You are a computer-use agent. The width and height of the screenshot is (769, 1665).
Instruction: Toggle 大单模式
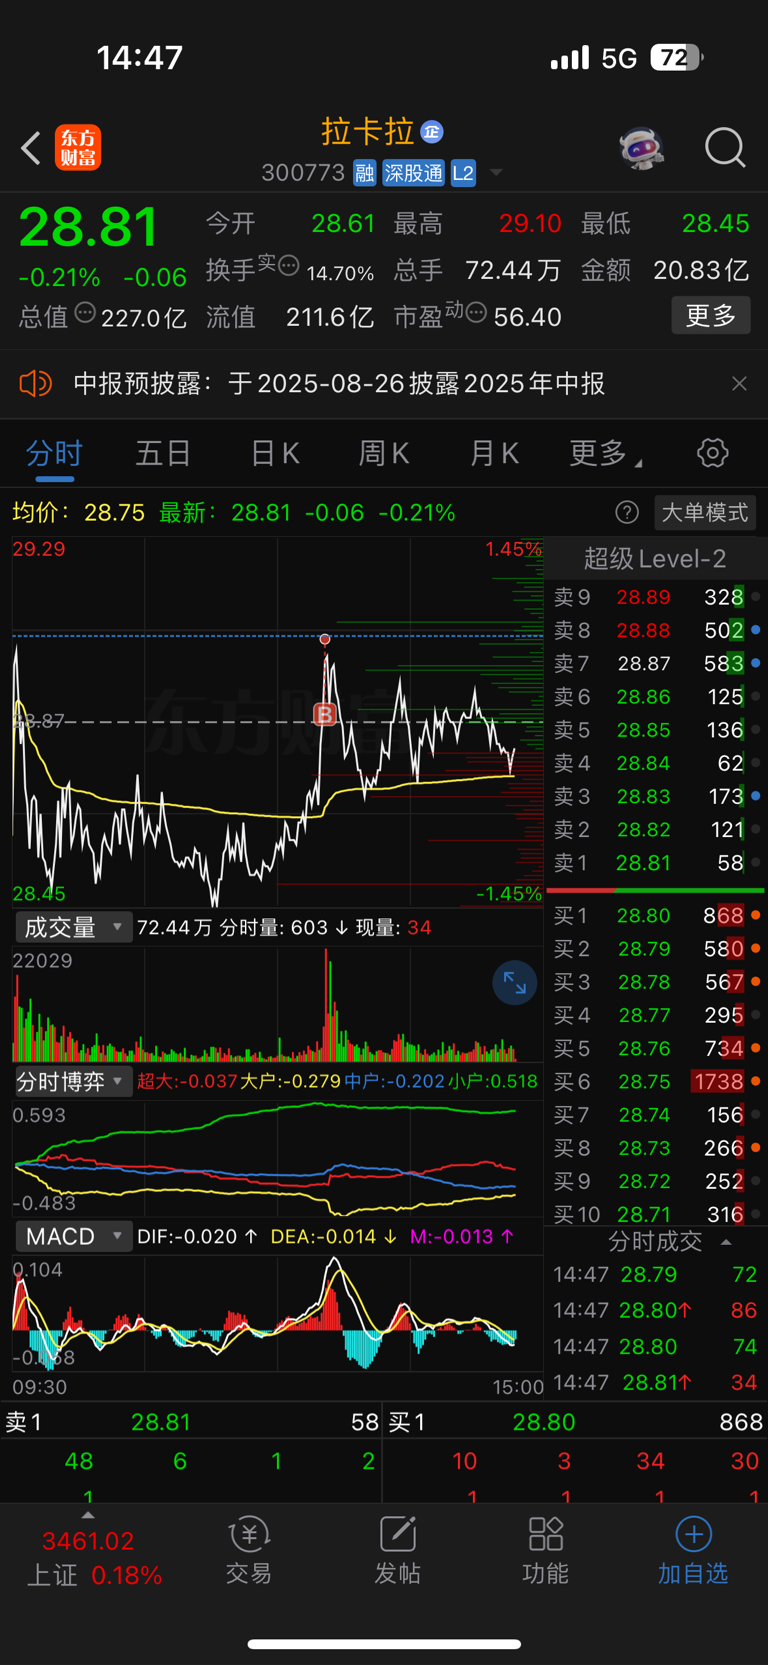tap(705, 513)
